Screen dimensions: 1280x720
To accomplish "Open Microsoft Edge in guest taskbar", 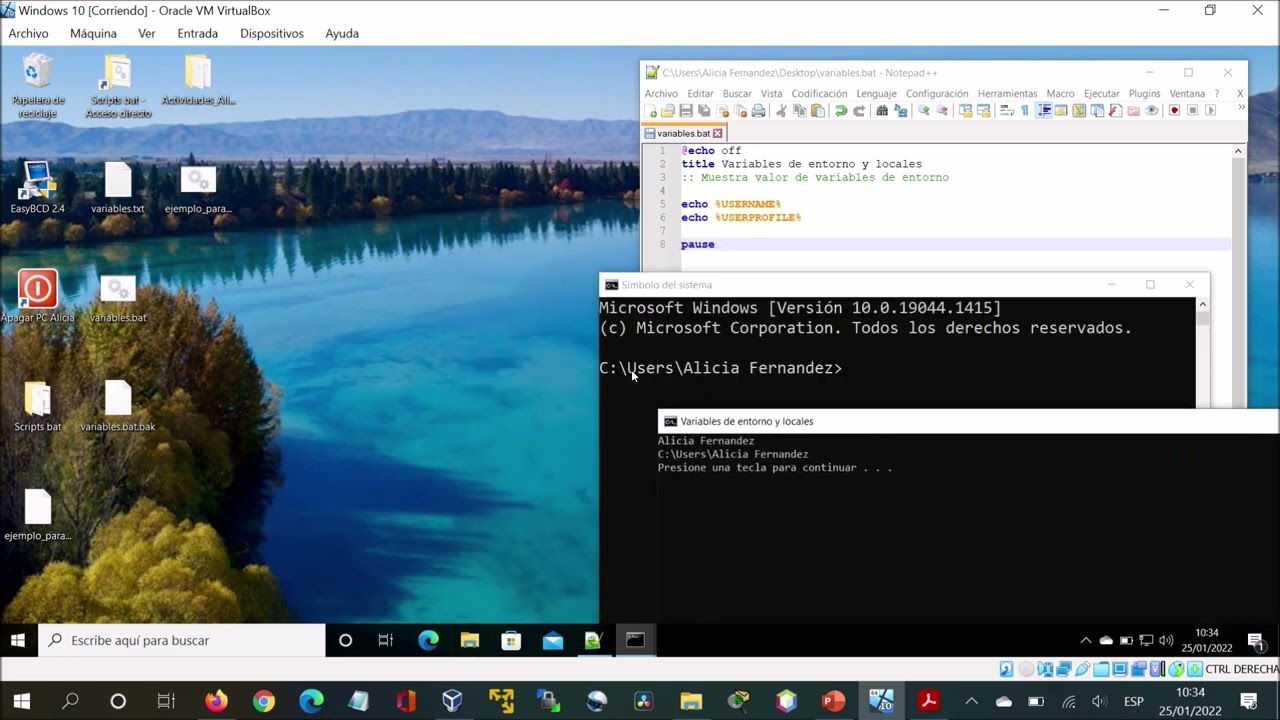I will coord(428,640).
